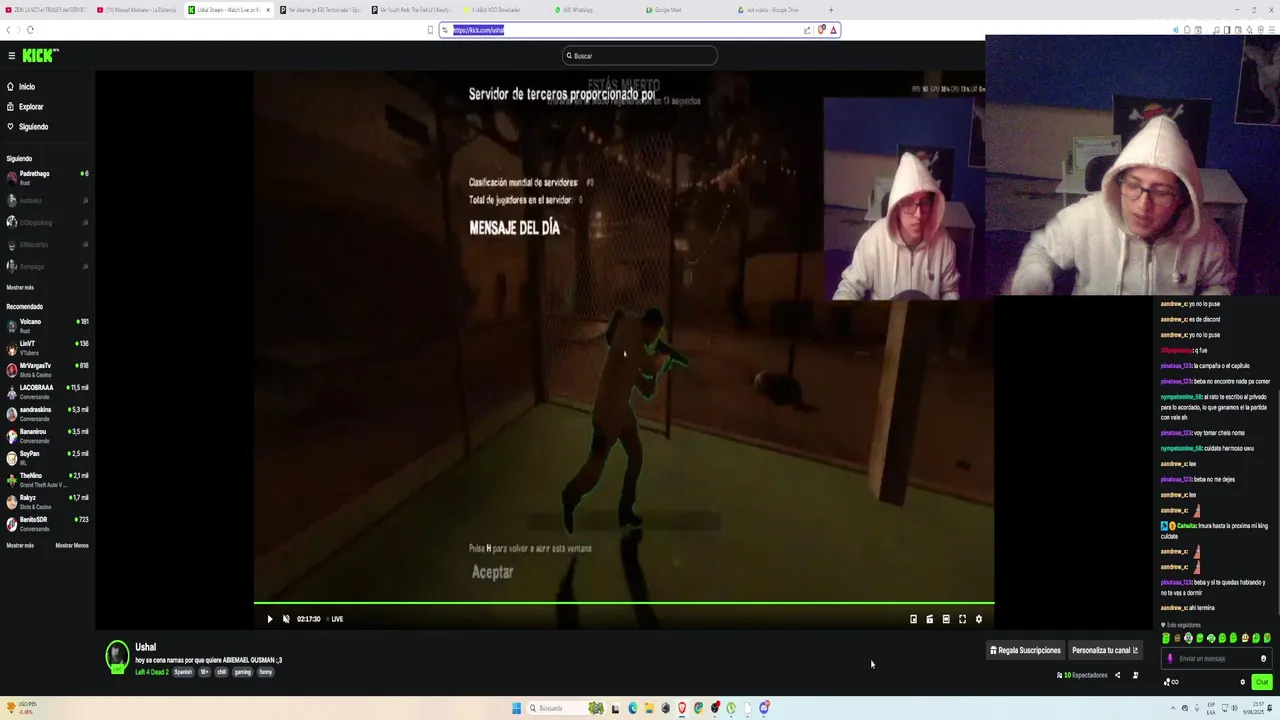1280x720 pixels.
Task: Open Brave browser from taskbar
Action: click(682, 708)
